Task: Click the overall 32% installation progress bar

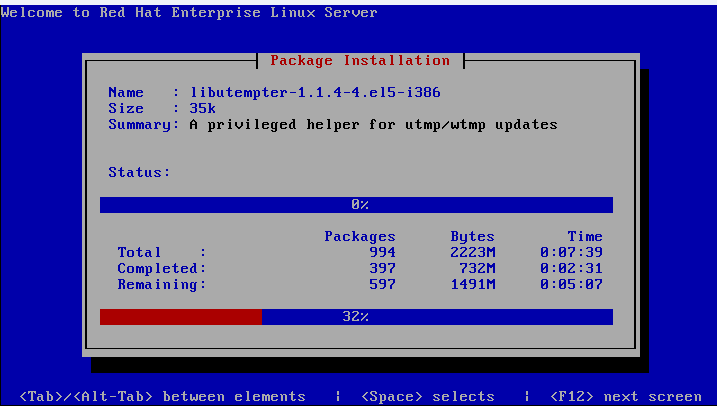Action: (x=356, y=317)
